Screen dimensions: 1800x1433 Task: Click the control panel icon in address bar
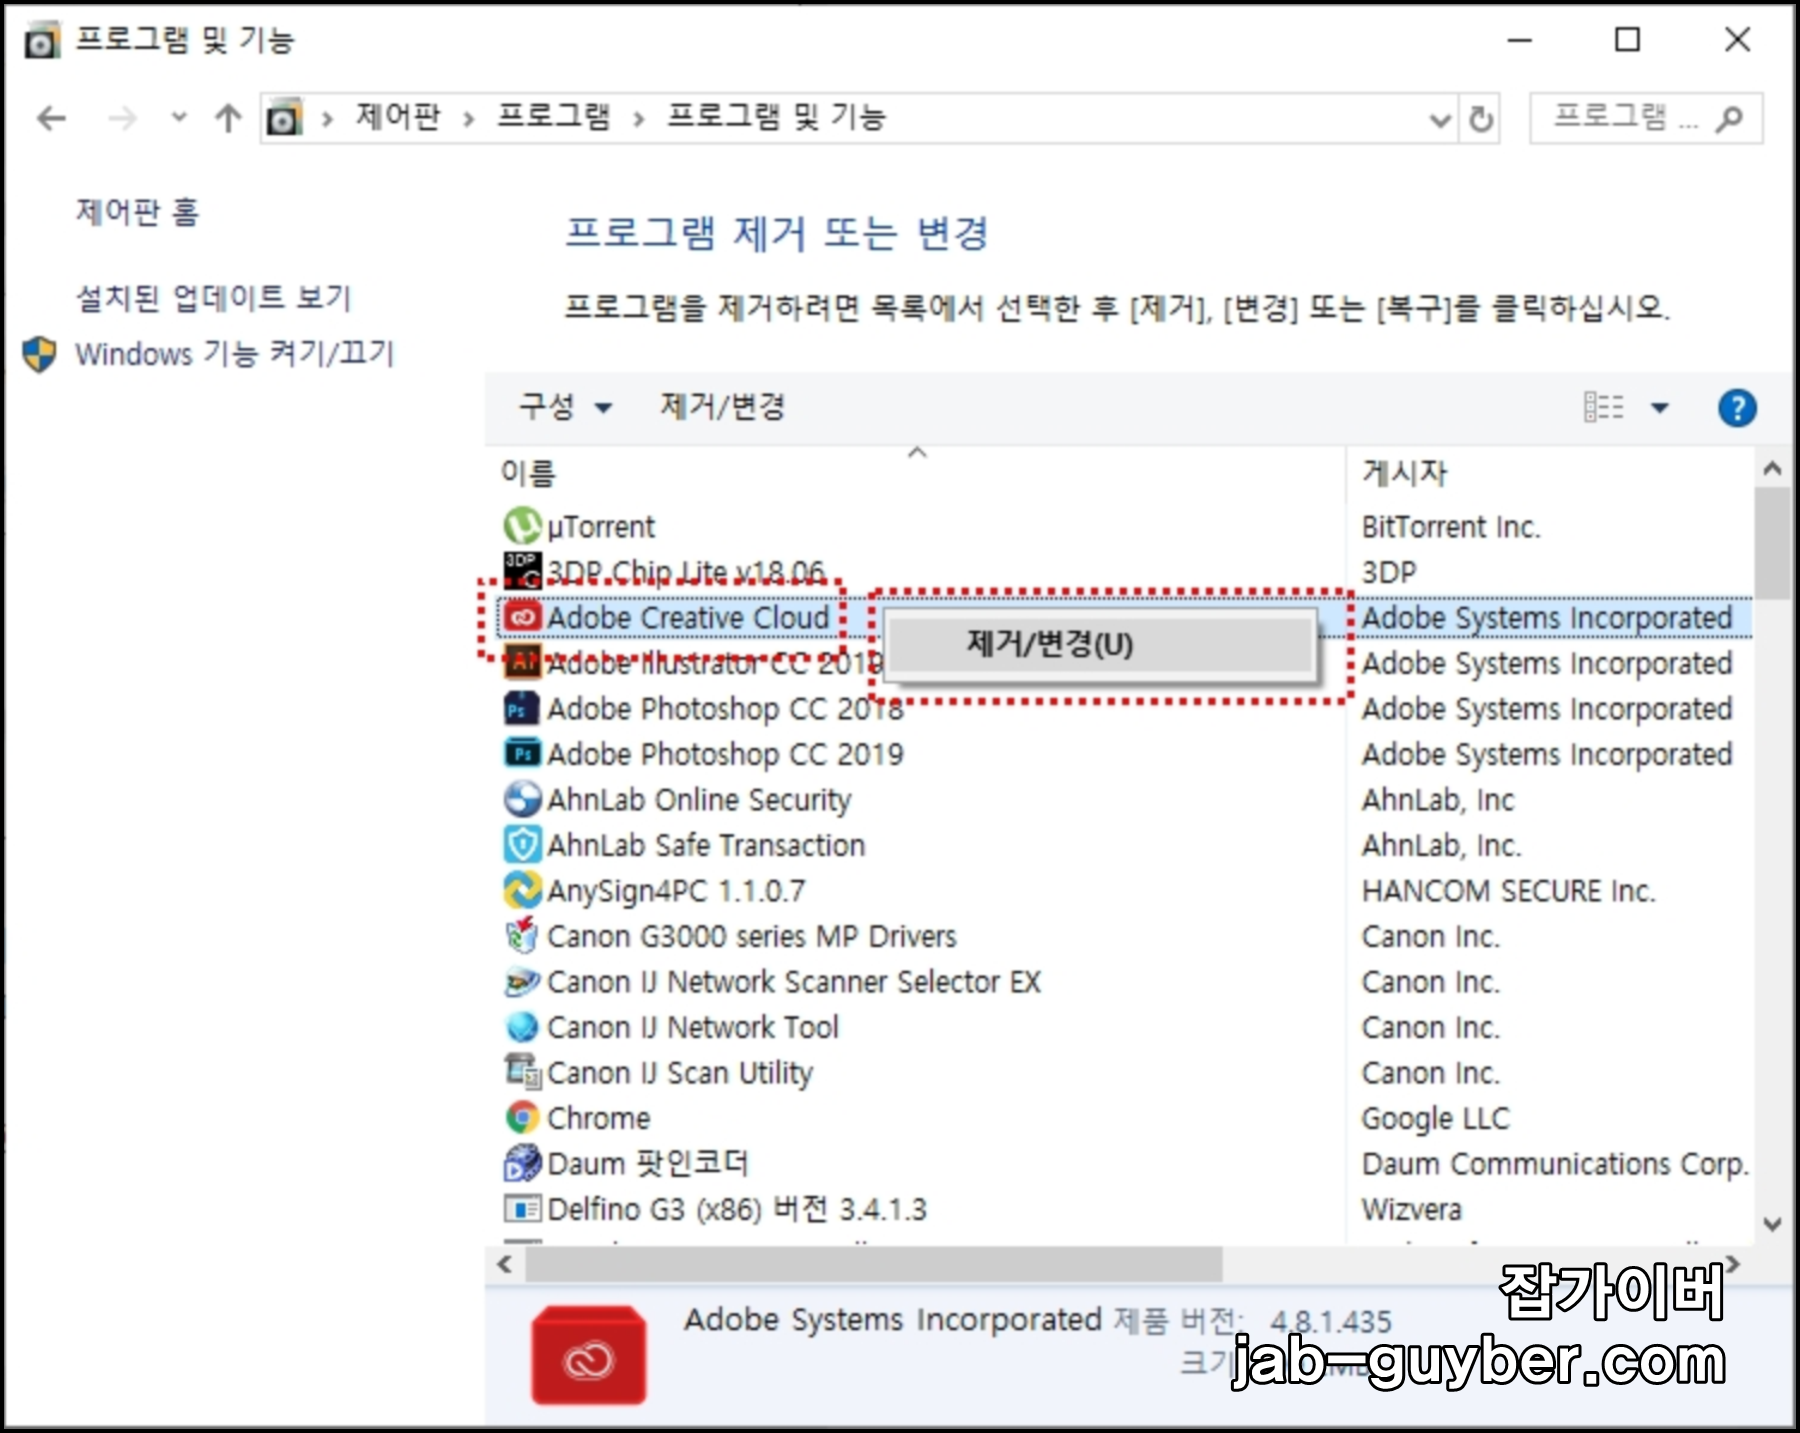[x=284, y=118]
